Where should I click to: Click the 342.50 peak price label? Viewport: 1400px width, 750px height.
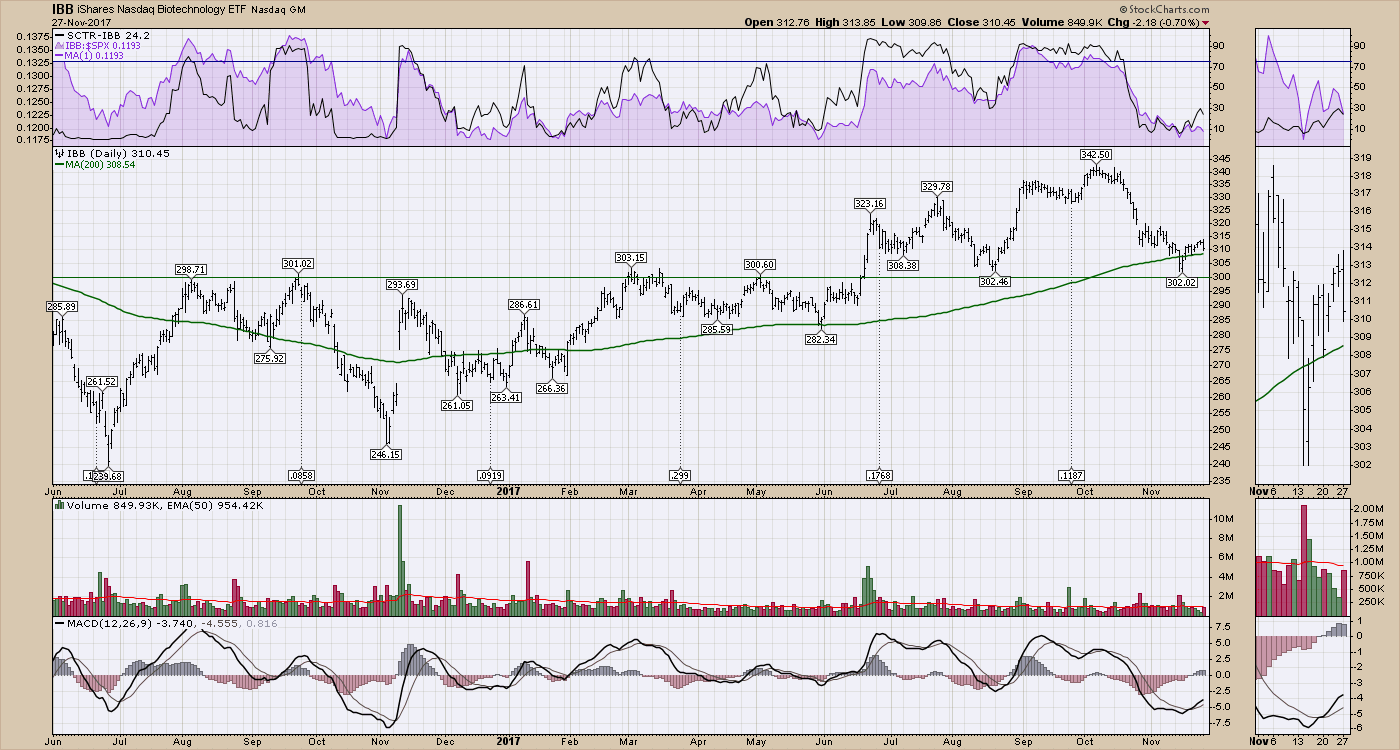pyautogui.click(x=1097, y=155)
